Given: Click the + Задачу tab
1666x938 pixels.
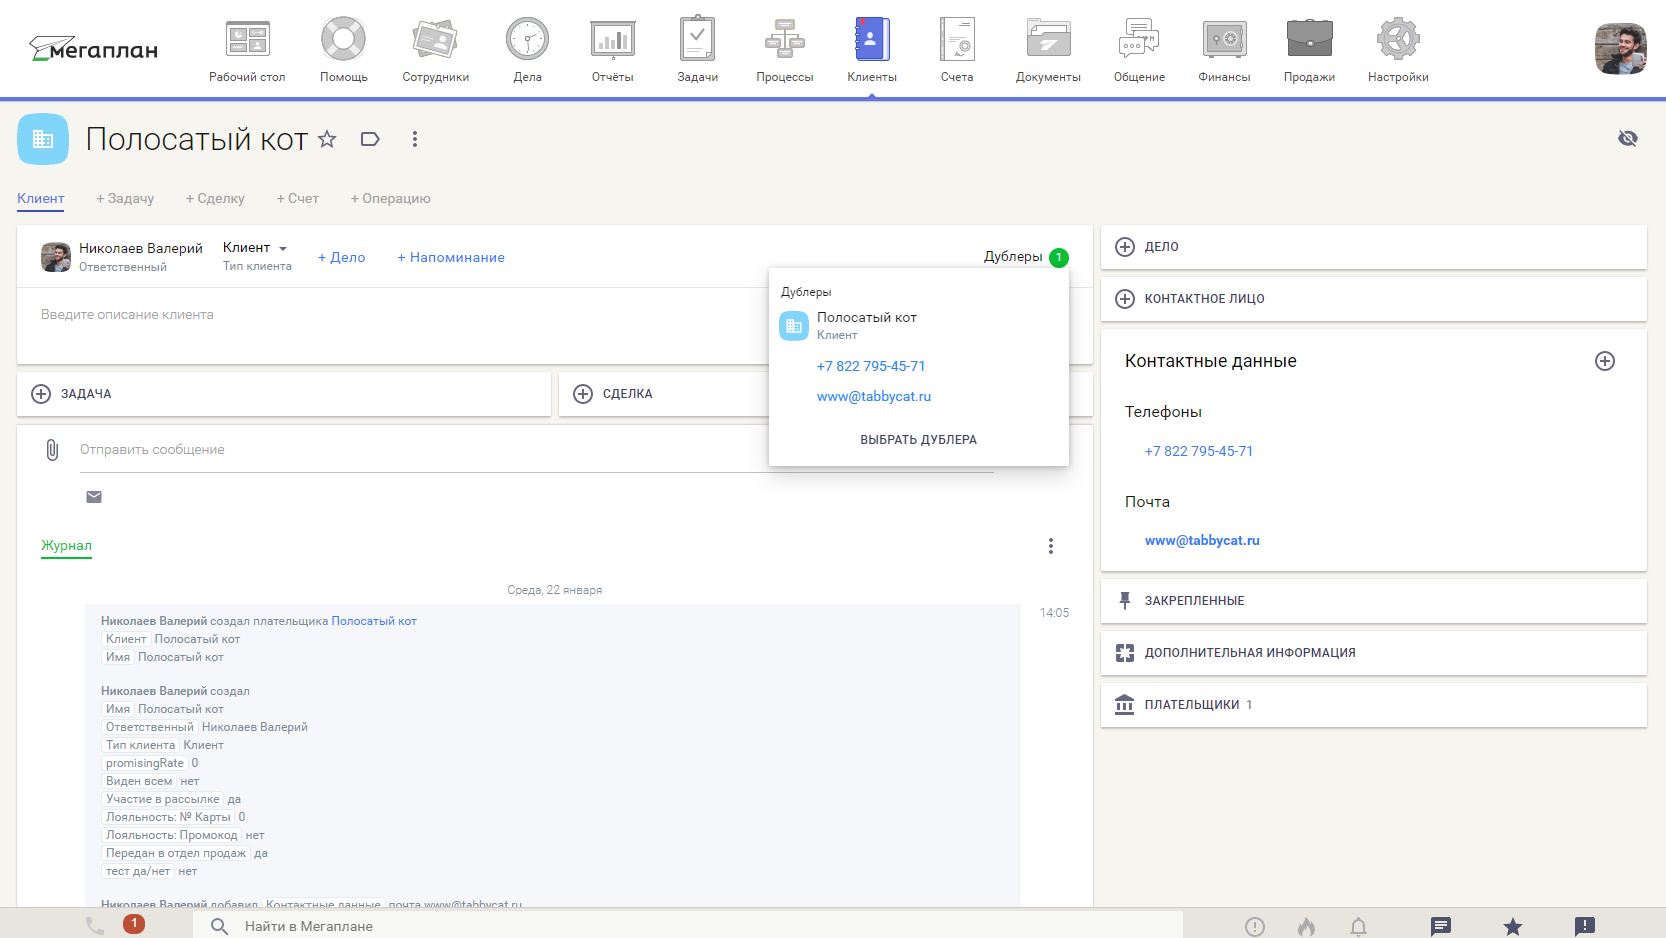Looking at the screenshot, I should 125,198.
